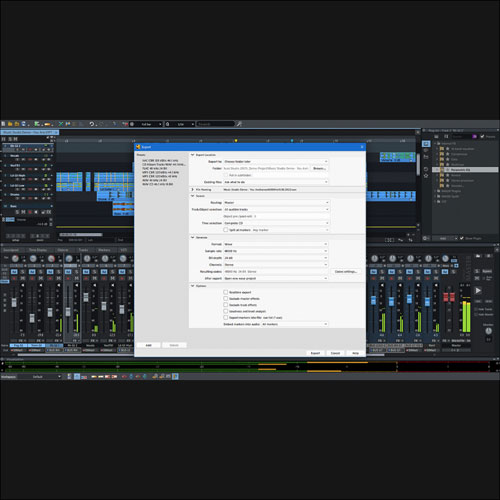Enable Split at markers checkbox
Viewport: 500px width, 500px height.
pos(226,230)
